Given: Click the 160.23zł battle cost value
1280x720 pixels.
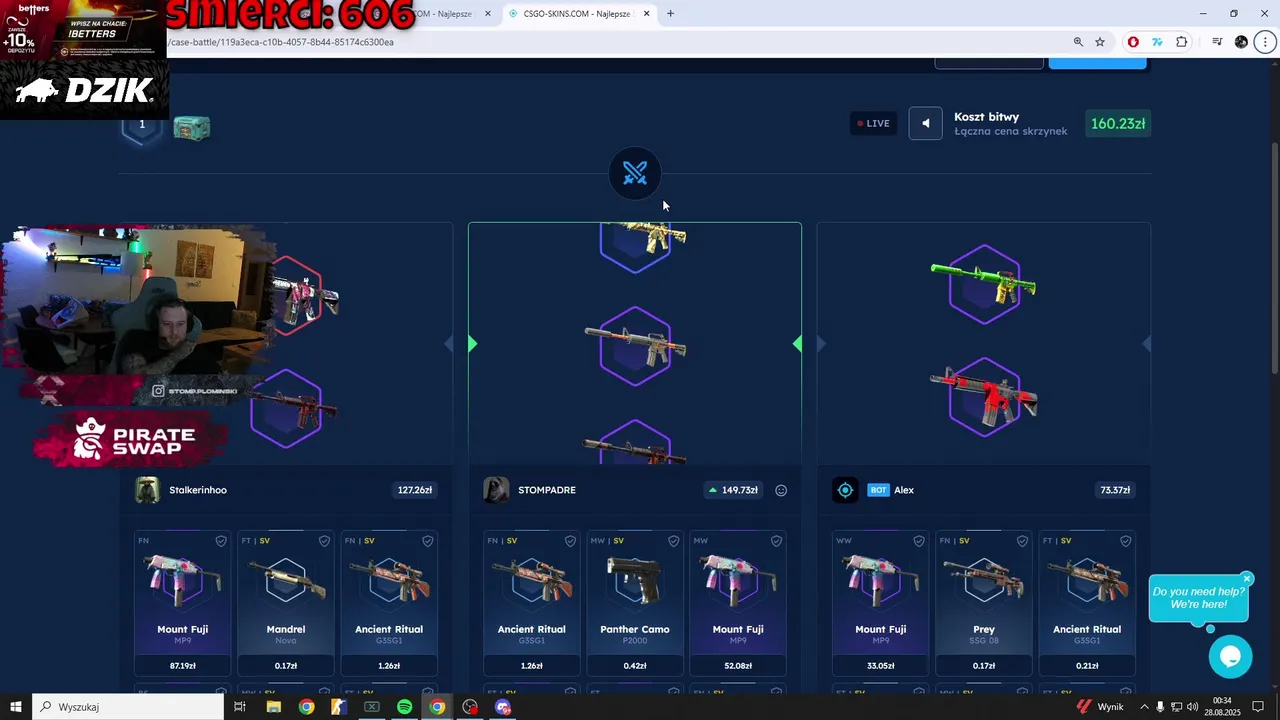Looking at the screenshot, I should click(x=1118, y=124).
